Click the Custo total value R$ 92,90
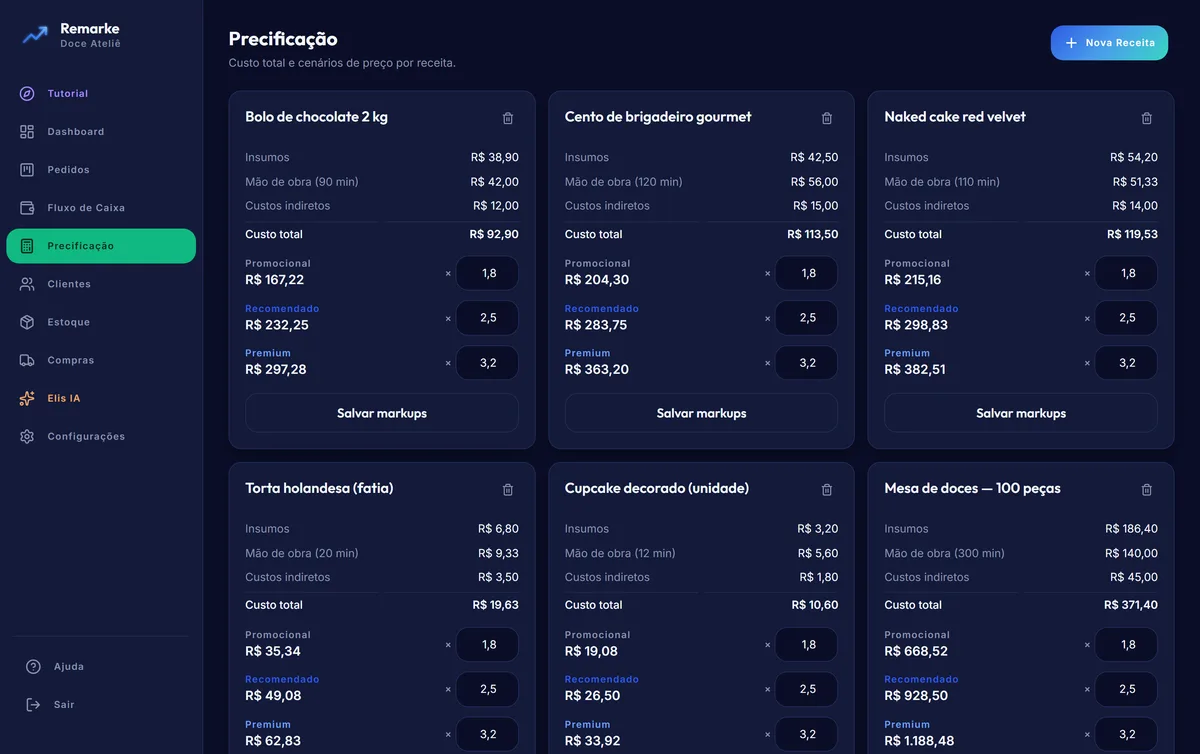This screenshot has width=1200, height=754. coord(494,234)
